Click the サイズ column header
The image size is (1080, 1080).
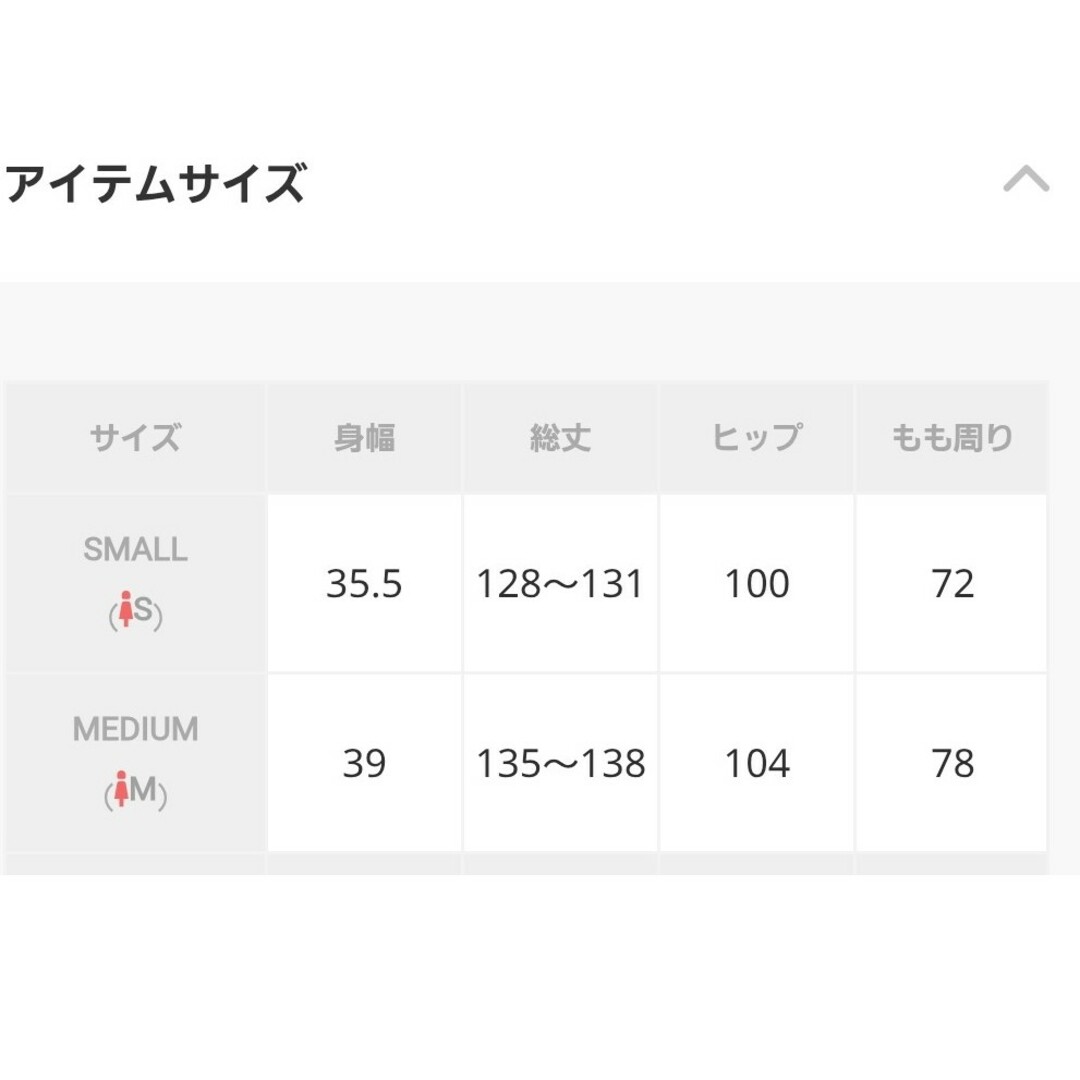[136, 437]
